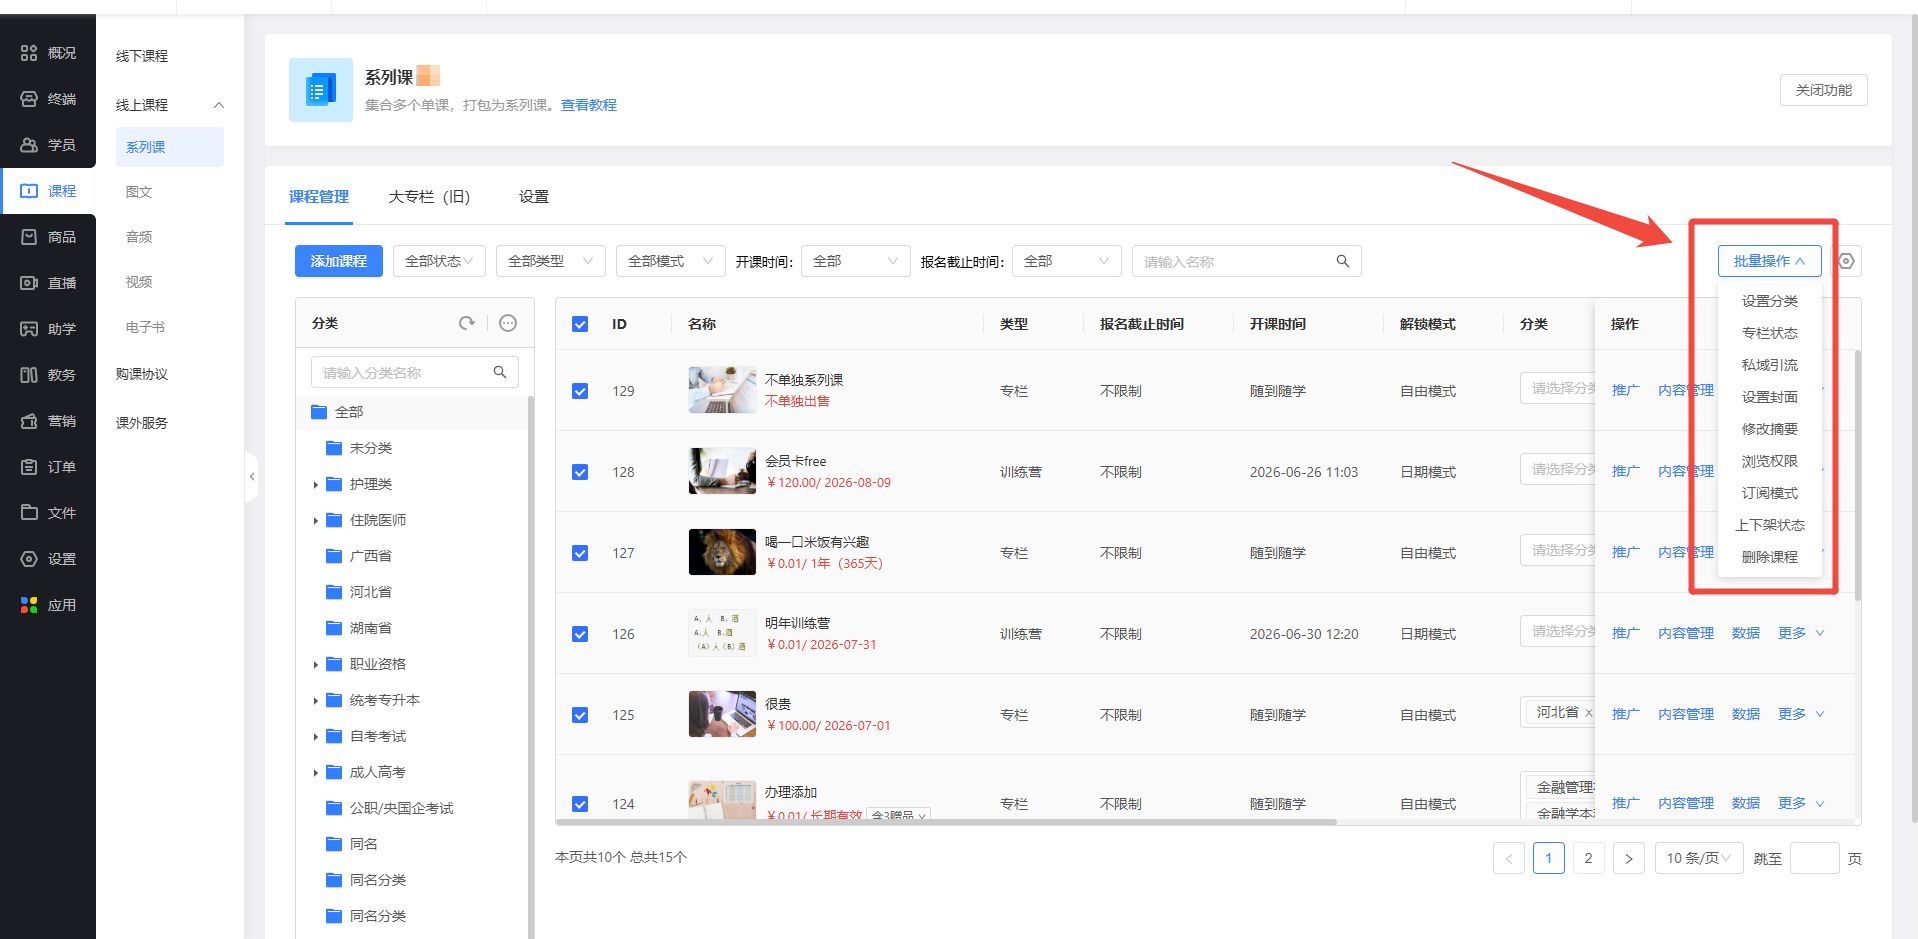Open the 全部状态 filter dropdown
The width and height of the screenshot is (1918, 939).
pos(438,261)
